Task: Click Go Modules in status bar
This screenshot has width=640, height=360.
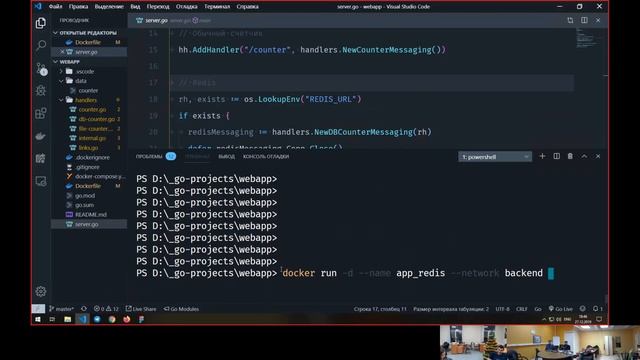Action: 181,309
